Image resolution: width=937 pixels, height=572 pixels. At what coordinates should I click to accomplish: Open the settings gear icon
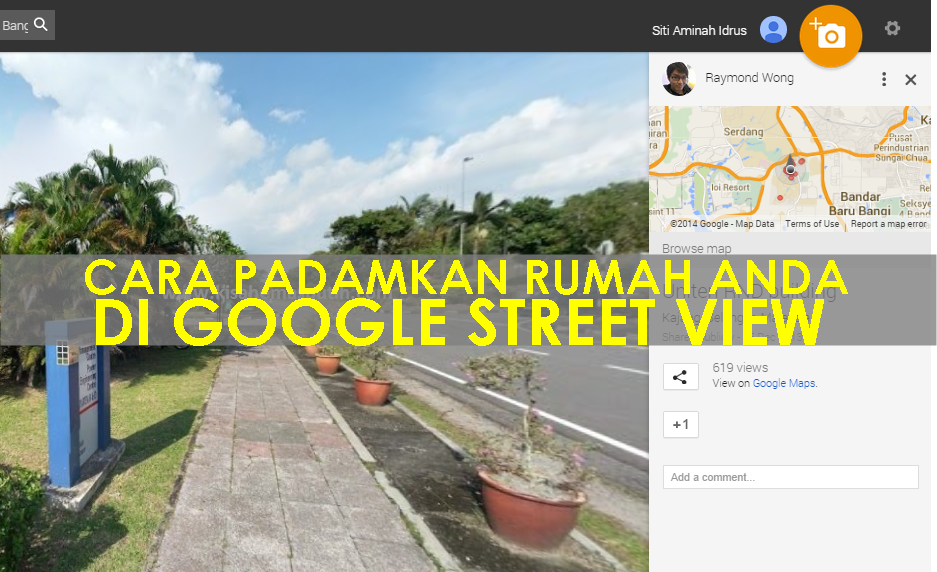click(x=892, y=28)
